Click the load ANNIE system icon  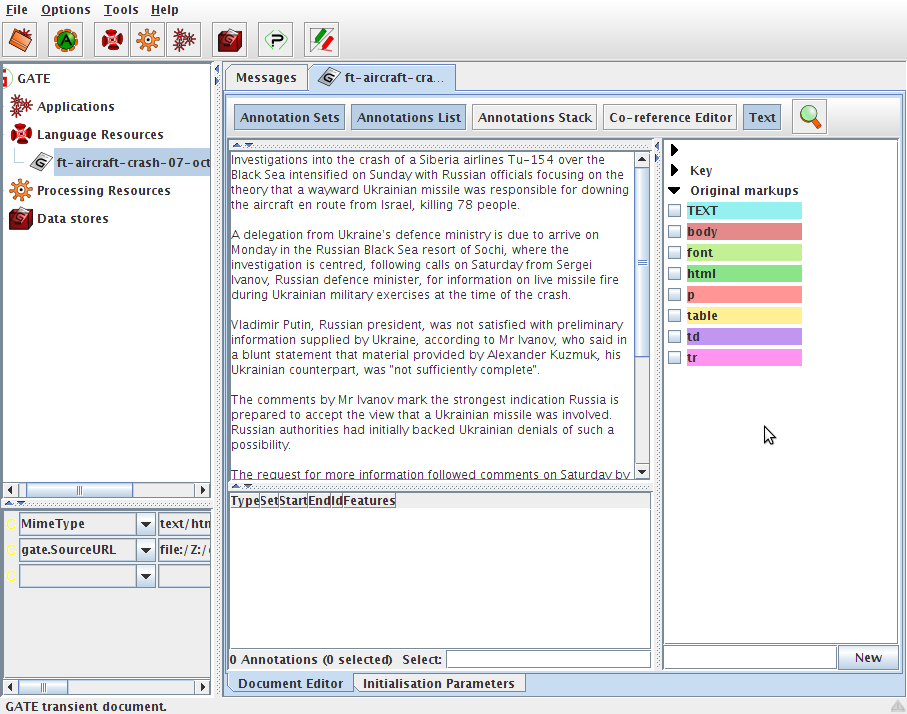pos(66,40)
